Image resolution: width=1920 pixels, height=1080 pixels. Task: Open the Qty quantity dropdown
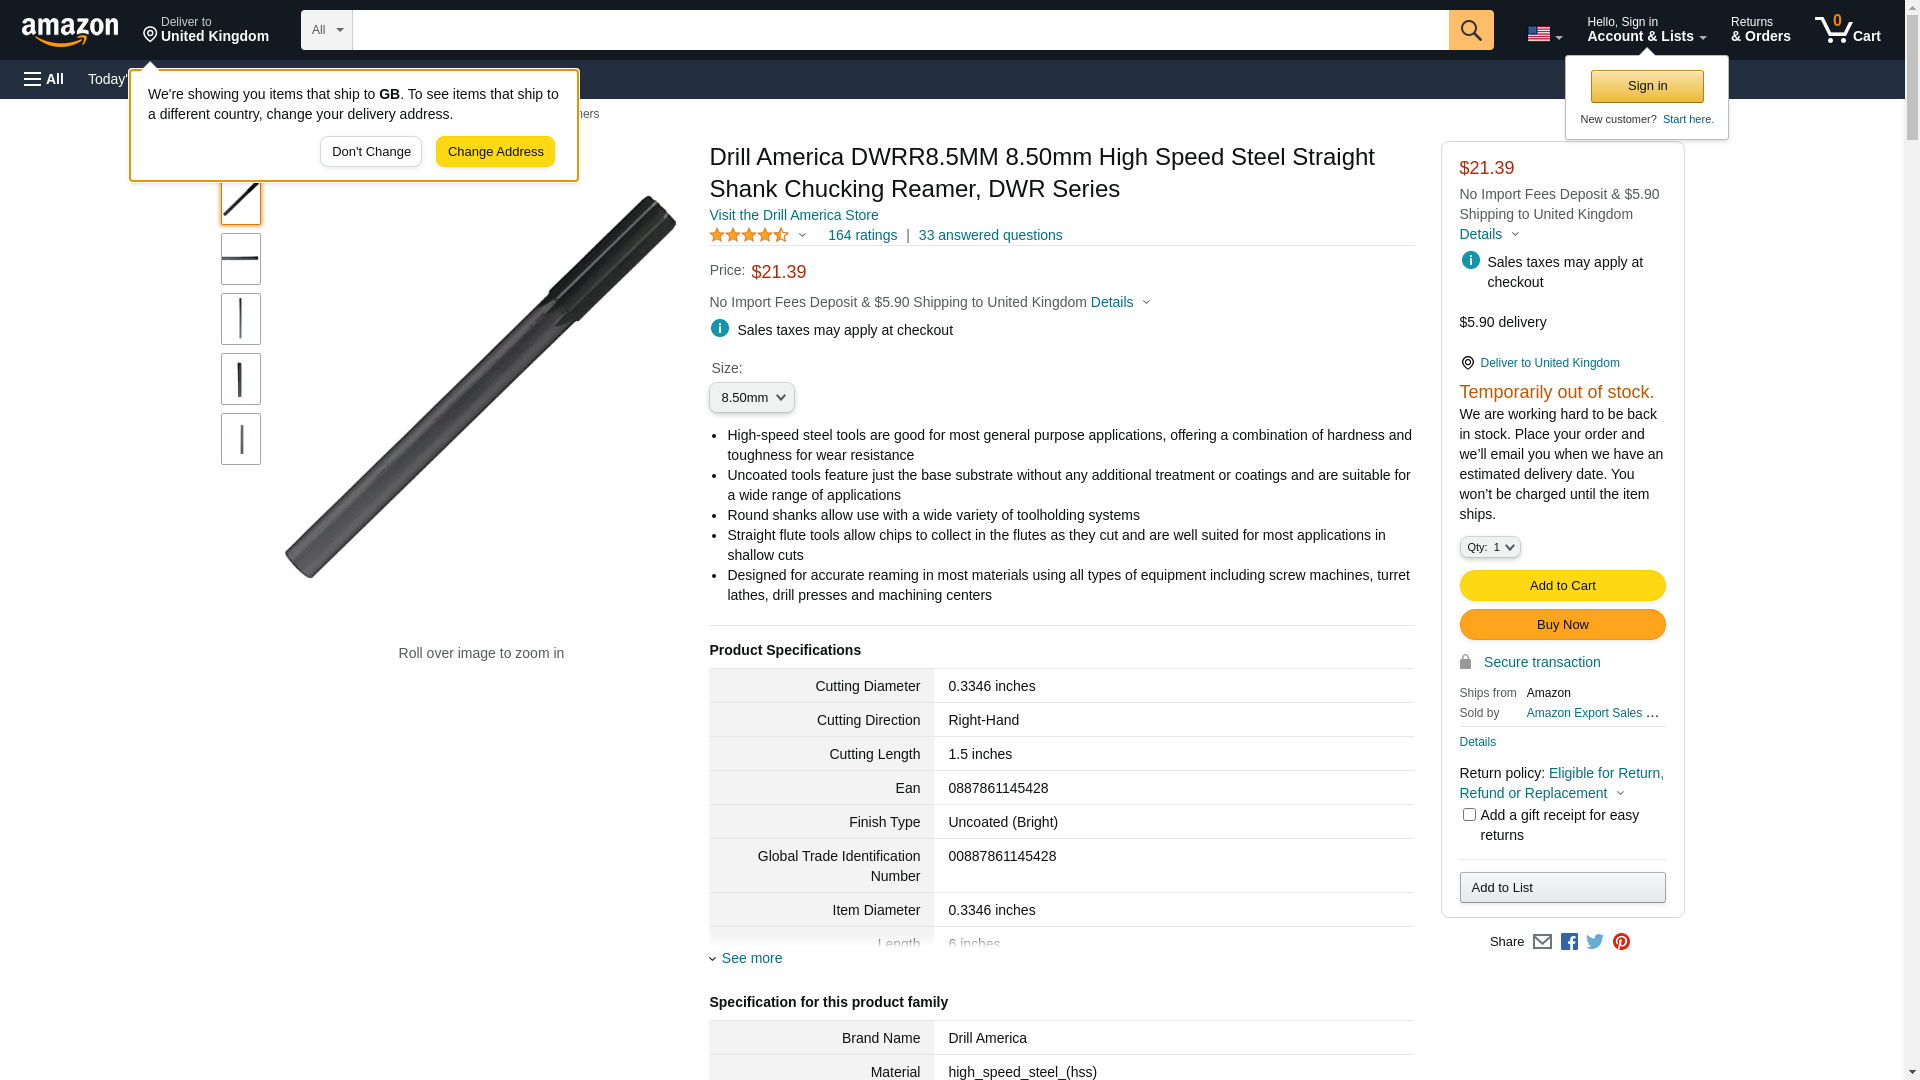pos(1489,547)
